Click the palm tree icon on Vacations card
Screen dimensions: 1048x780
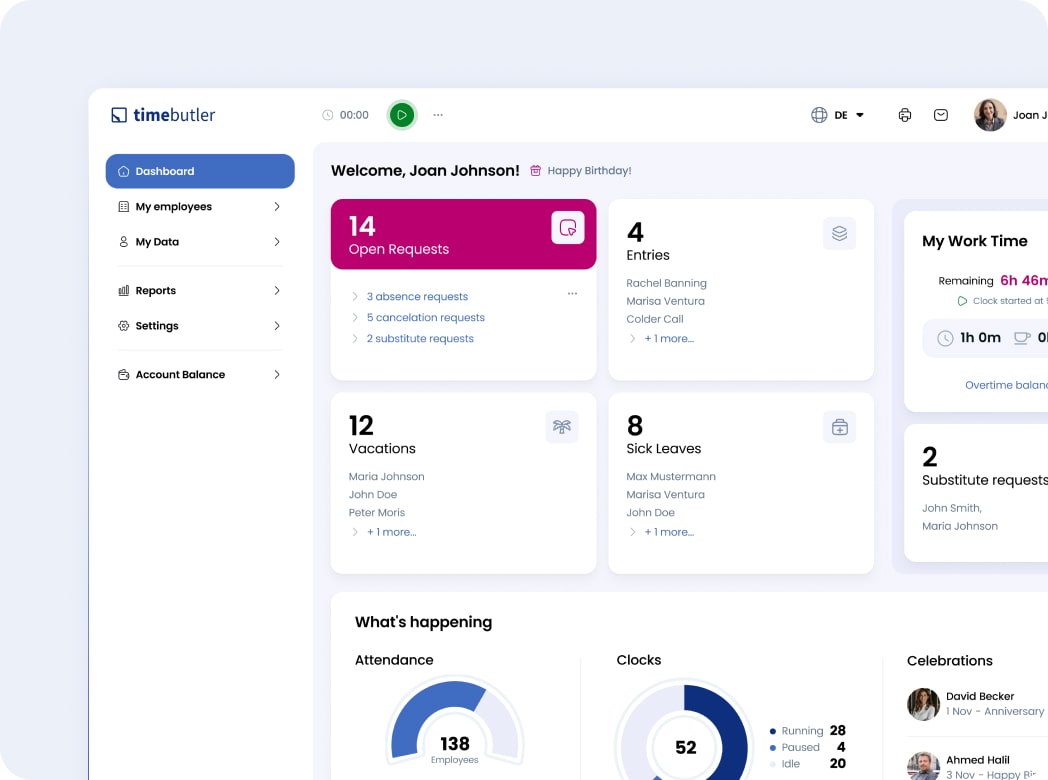click(x=562, y=427)
